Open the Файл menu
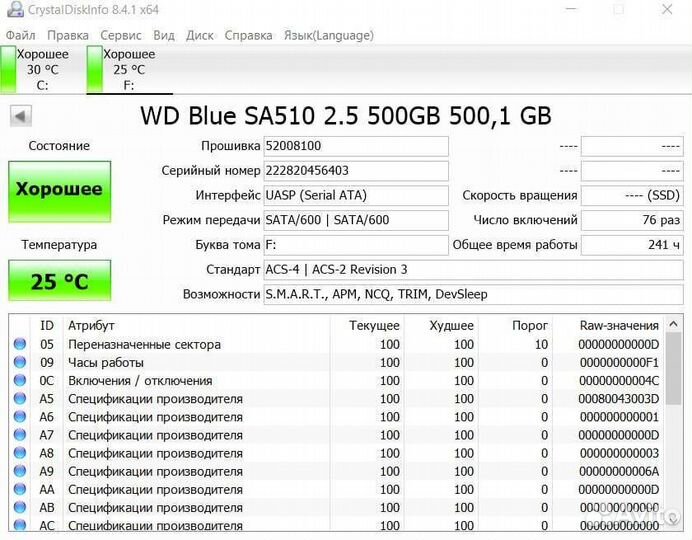This screenshot has height=540, width=692. pos(20,35)
